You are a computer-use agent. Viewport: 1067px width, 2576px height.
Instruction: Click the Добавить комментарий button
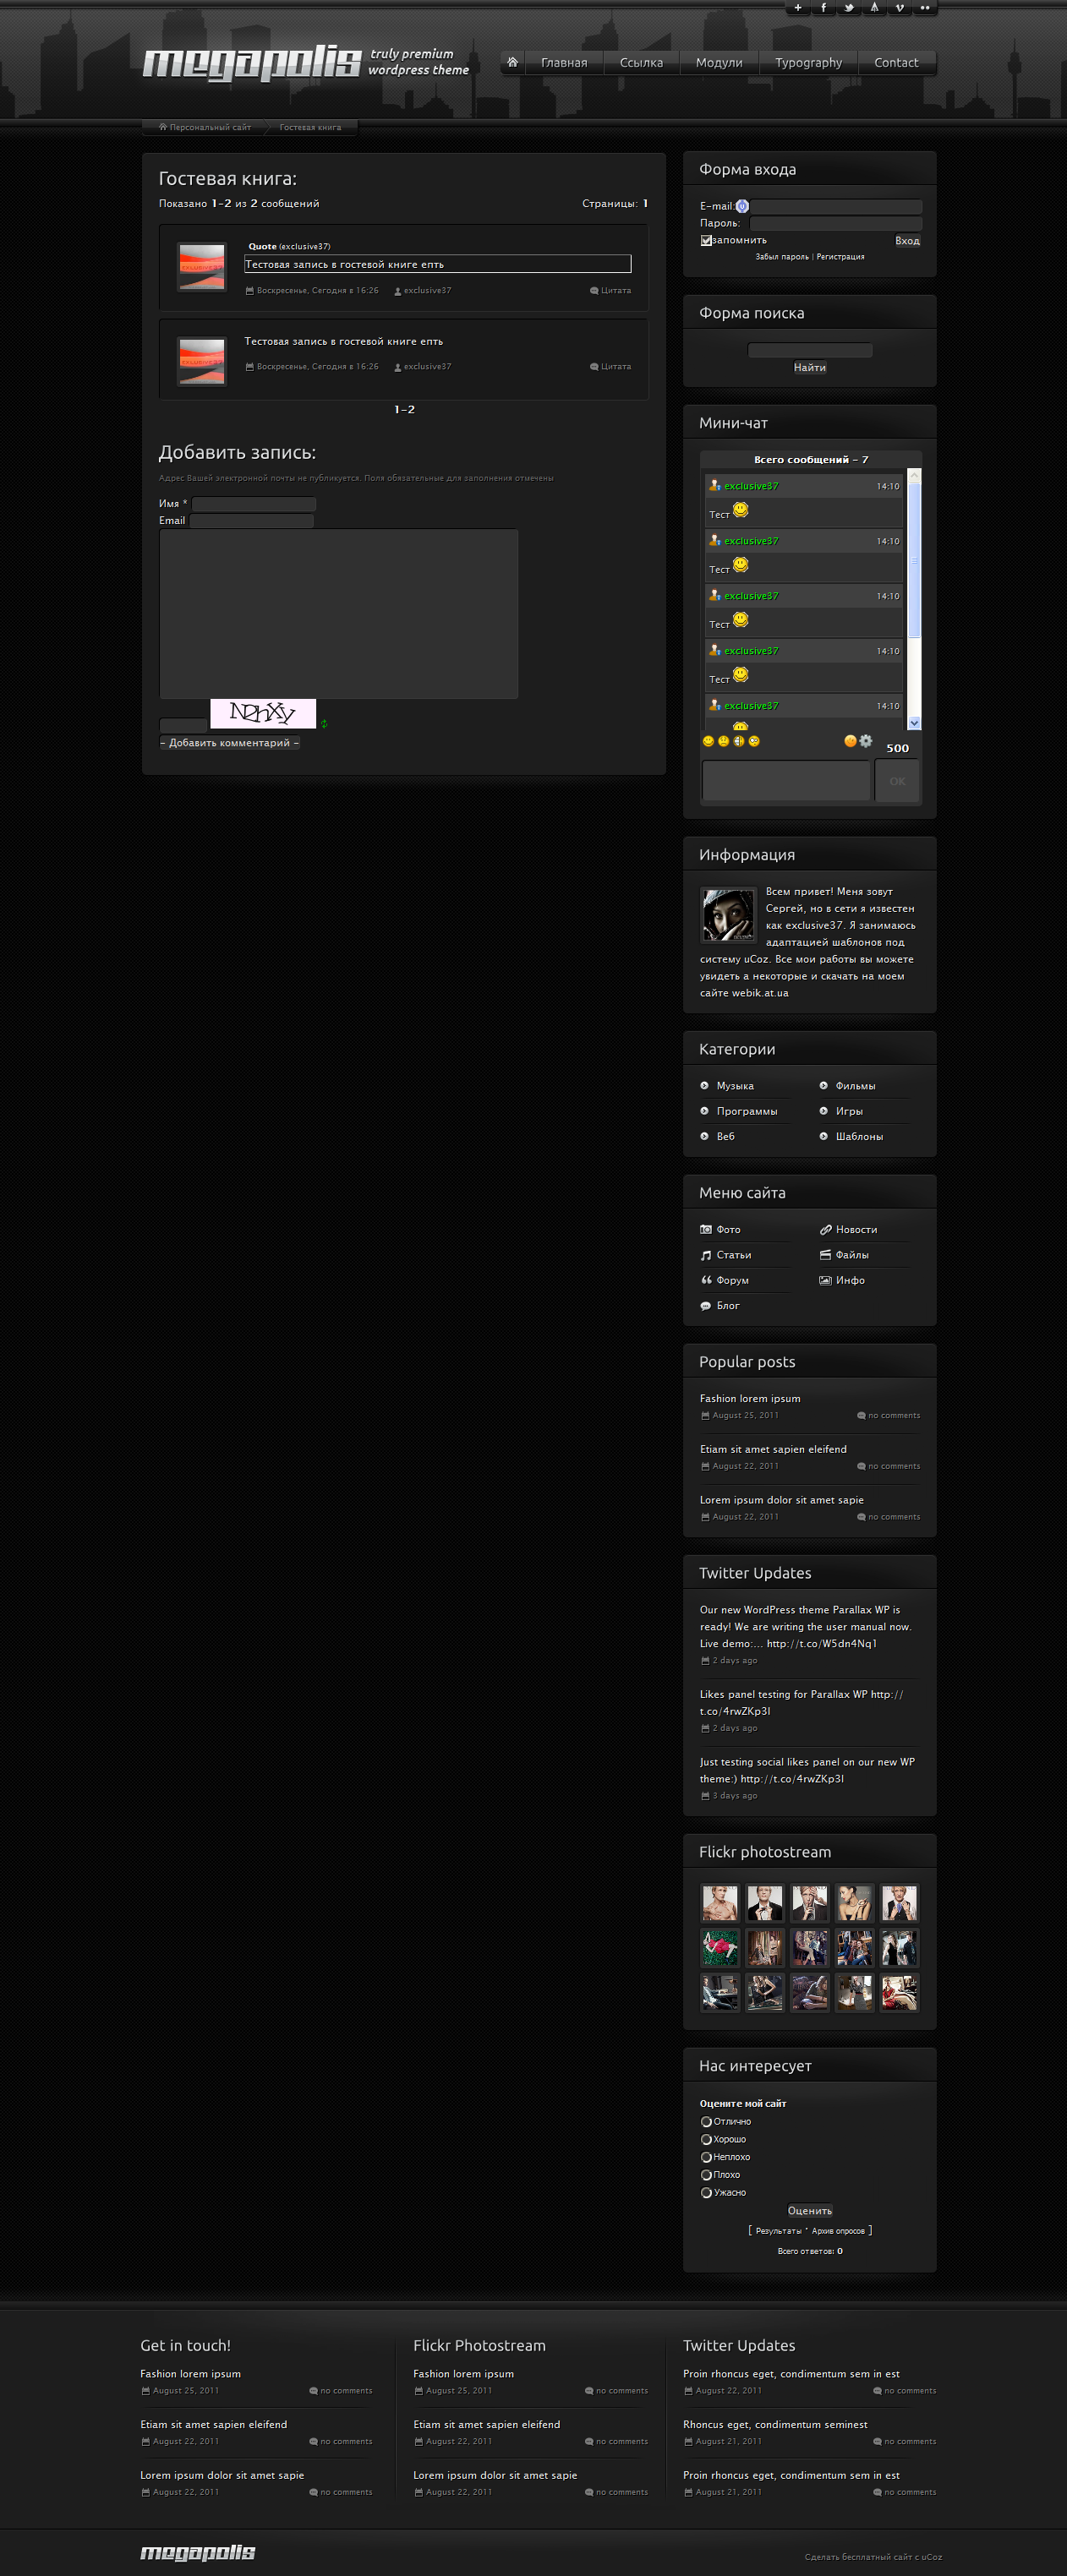[x=230, y=743]
